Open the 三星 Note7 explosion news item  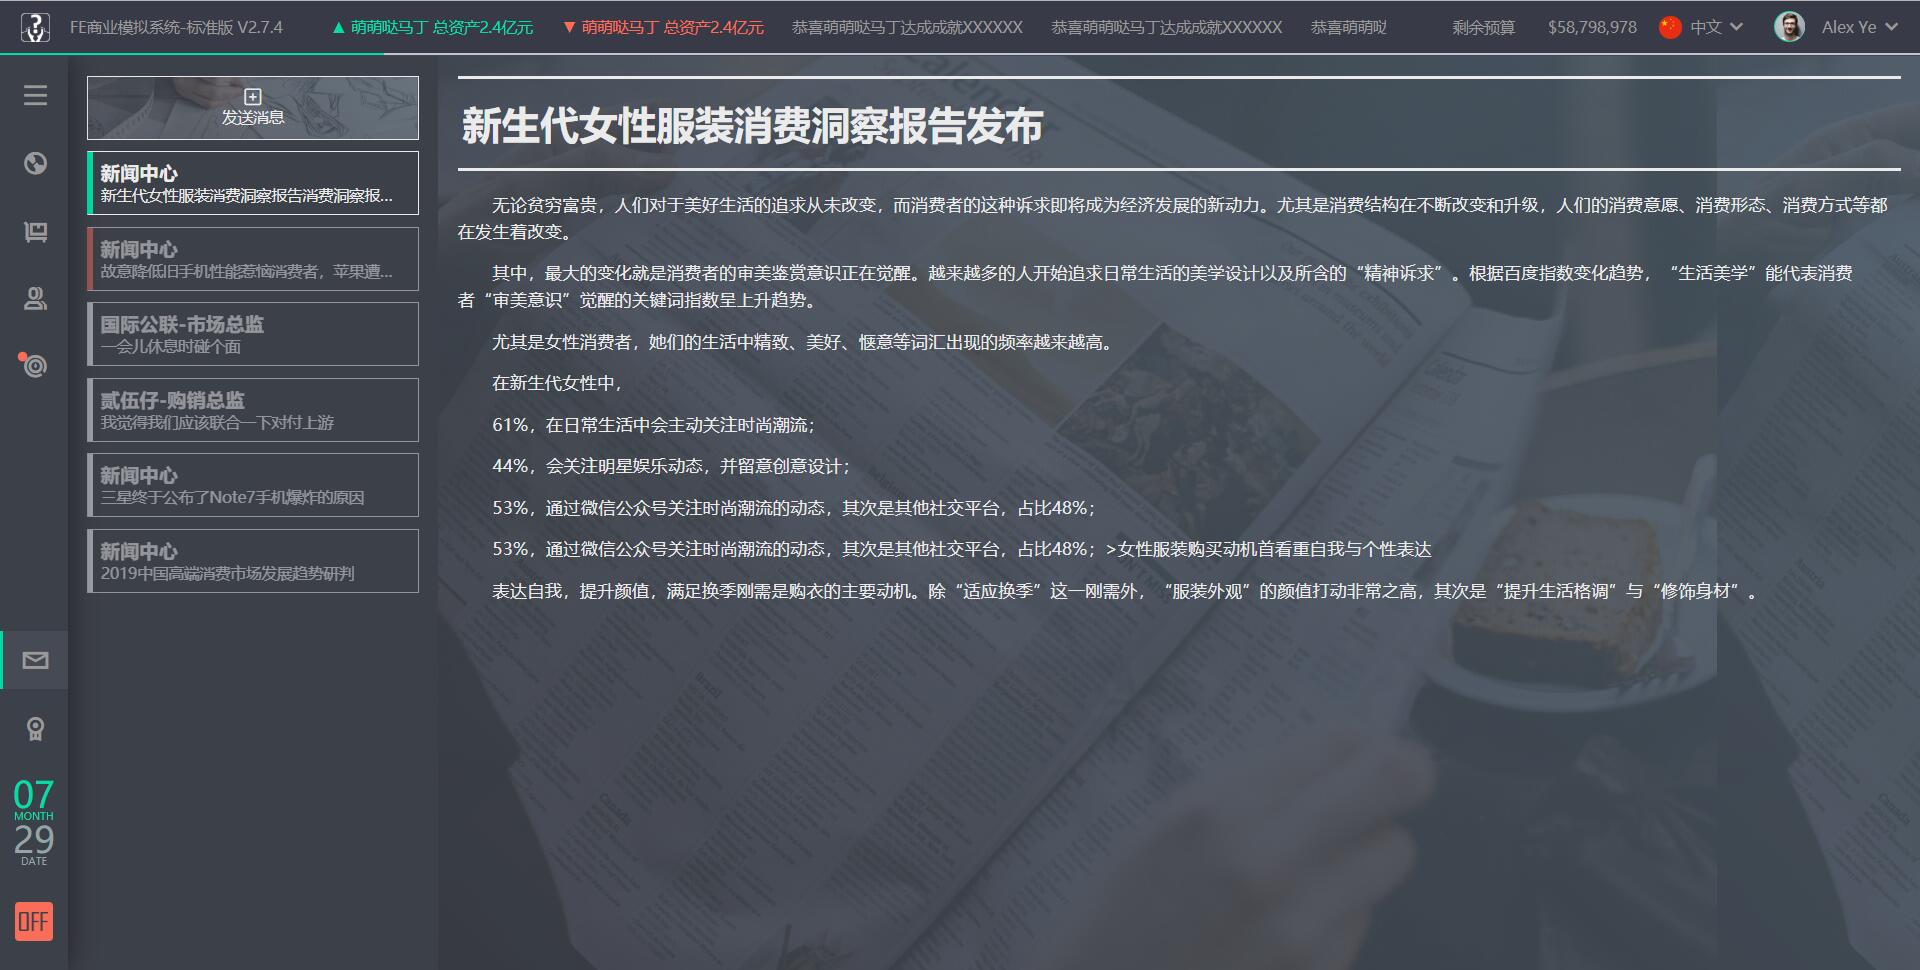pos(253,485)
